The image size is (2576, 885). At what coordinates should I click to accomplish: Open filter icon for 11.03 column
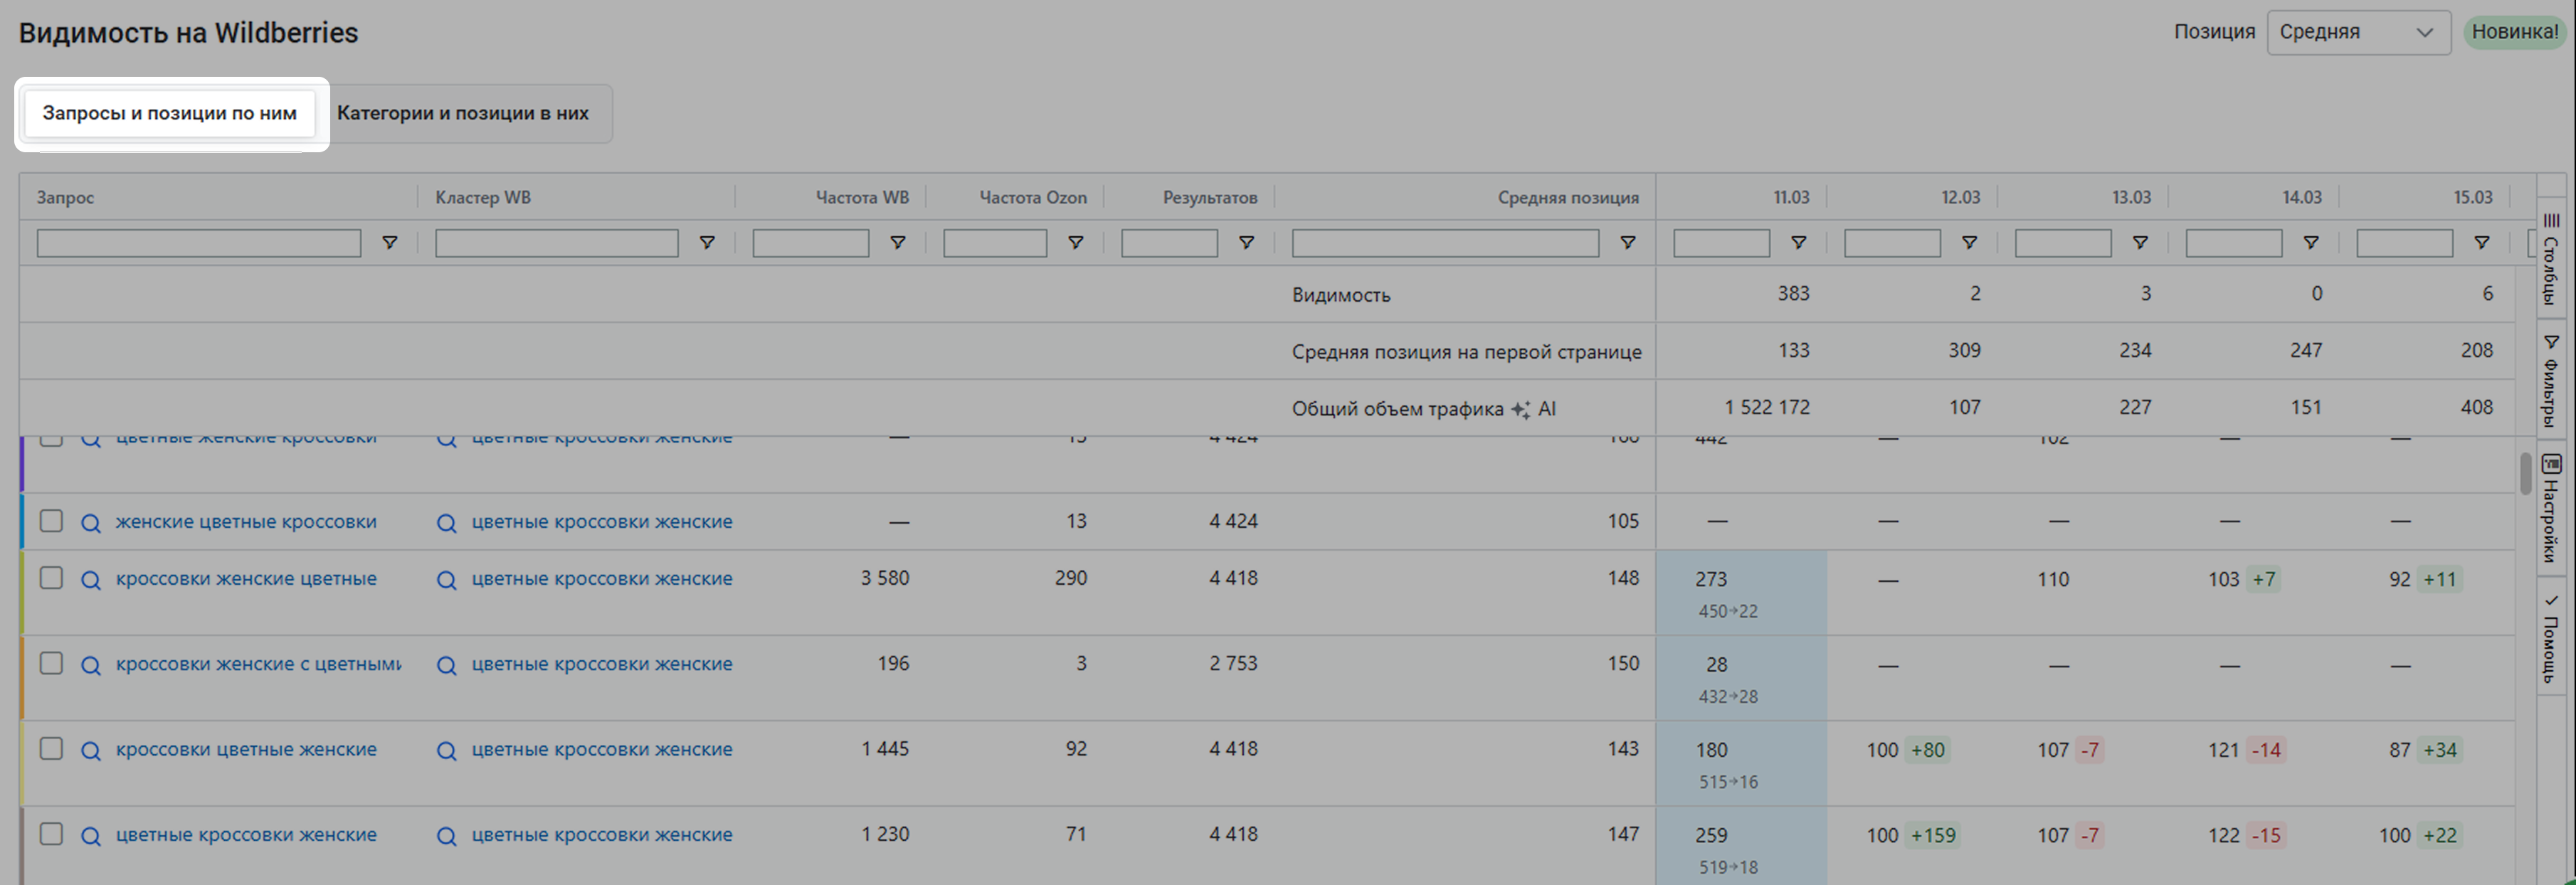point(1799,243)
